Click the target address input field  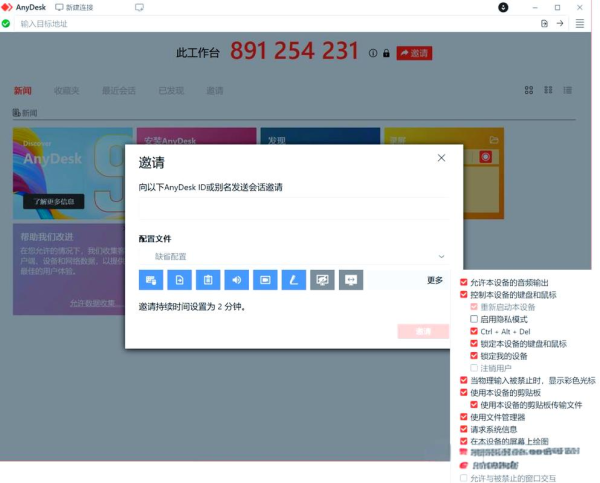pyautogui.click(x=276, y=24)
